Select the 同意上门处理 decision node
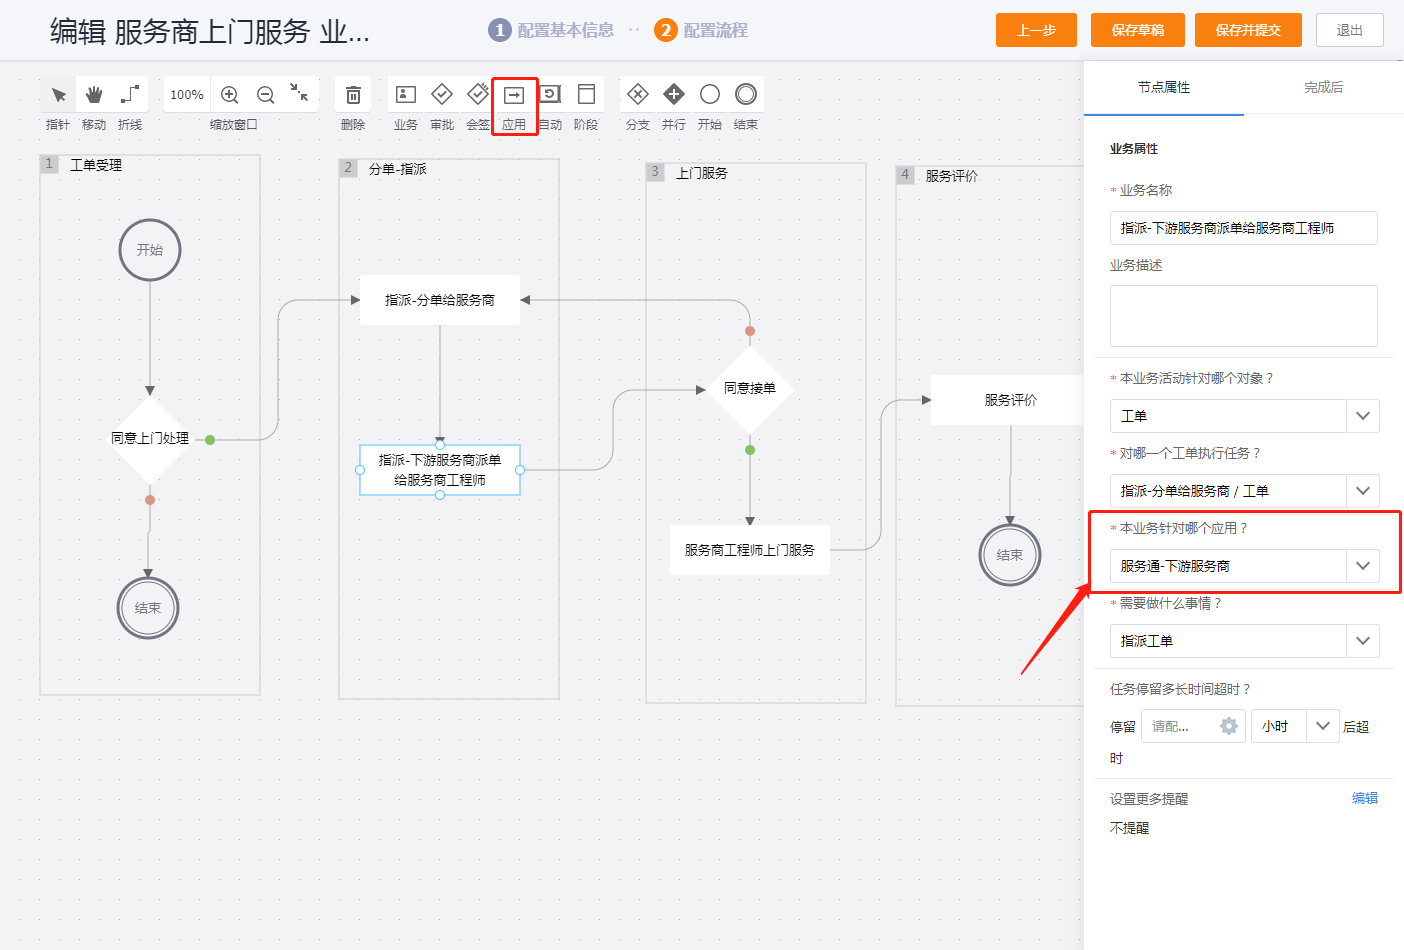Image resolution: width=1404 pixels, height=950 pixels. click(150, 438)
